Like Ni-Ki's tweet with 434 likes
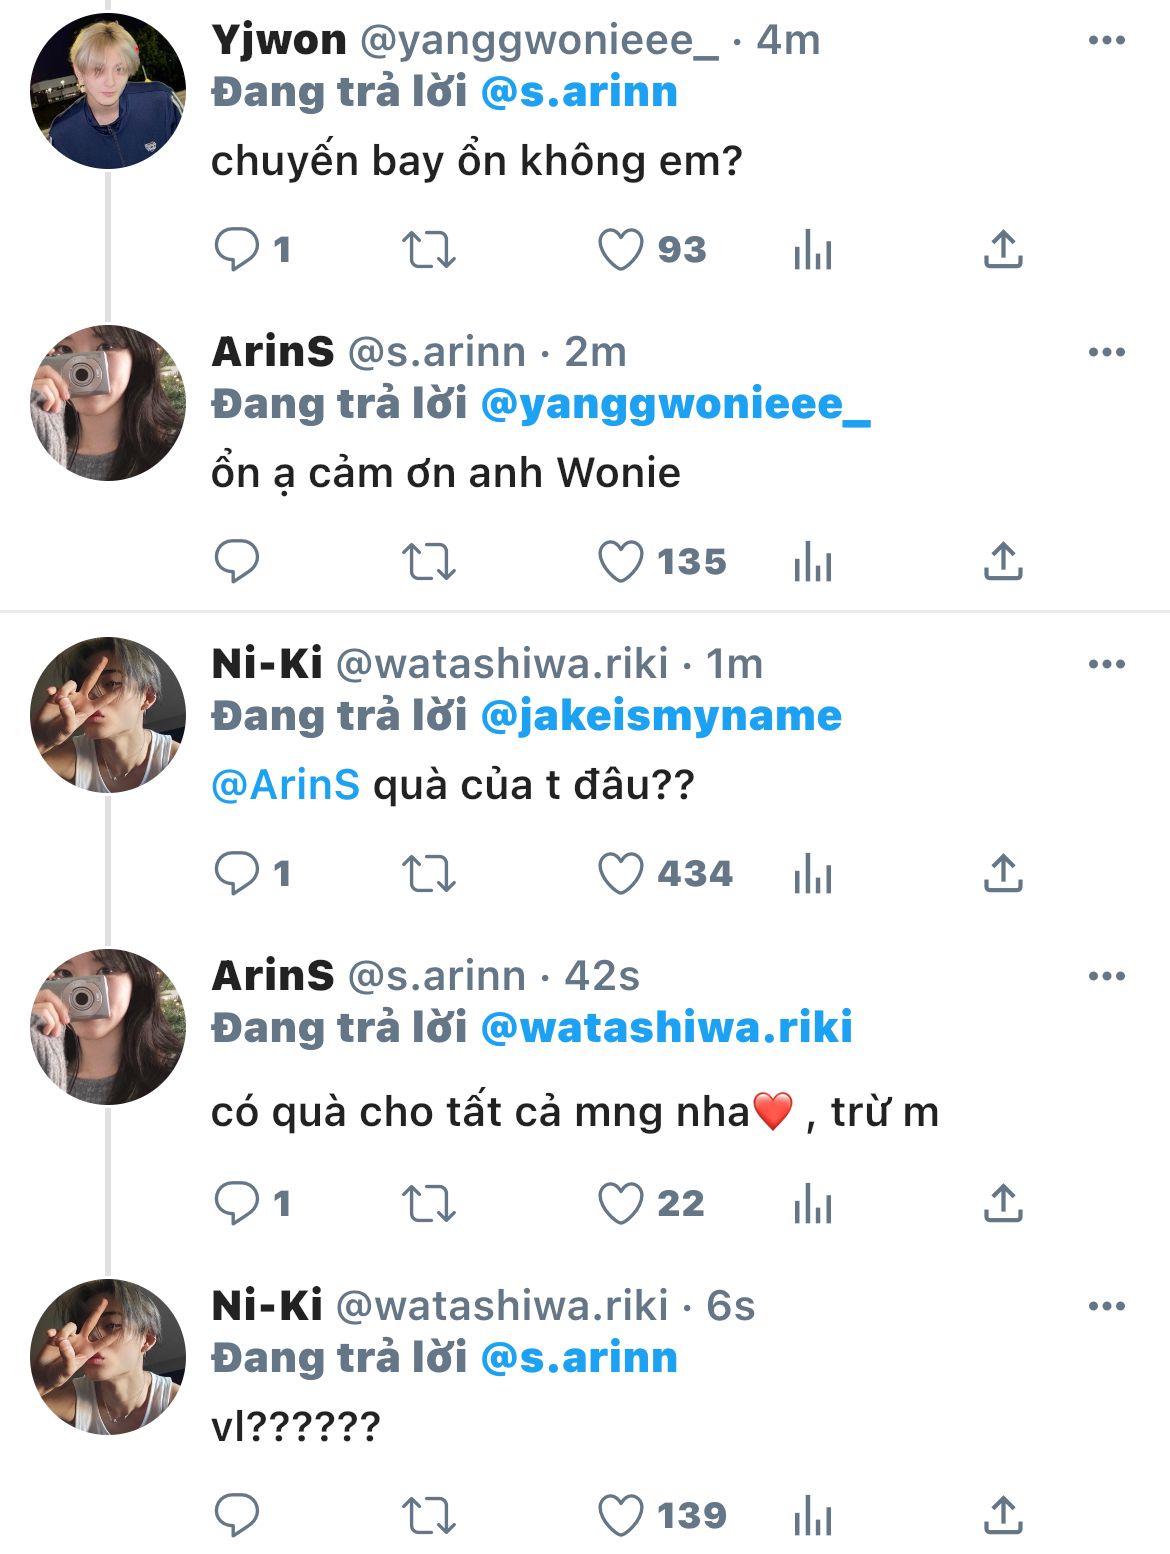This screenshot has height=1554, width=1170. click(620, 874)
